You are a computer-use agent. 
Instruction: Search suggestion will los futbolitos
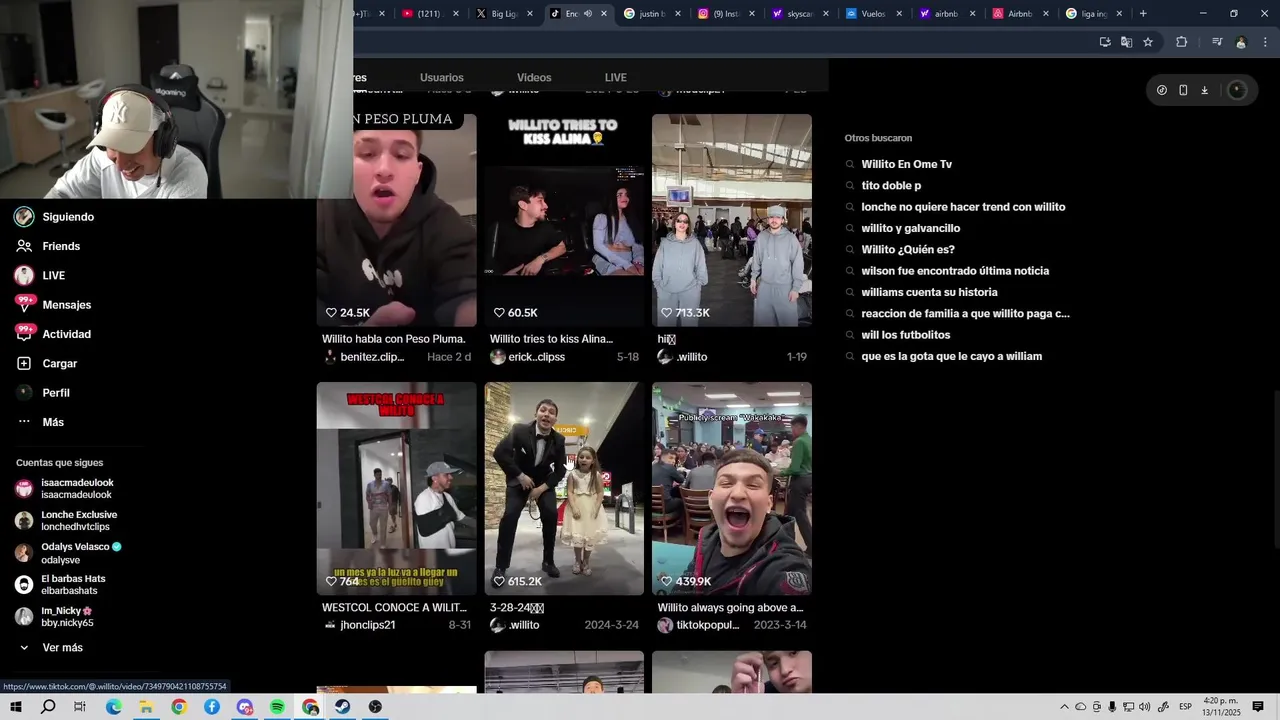pos(906,335)
